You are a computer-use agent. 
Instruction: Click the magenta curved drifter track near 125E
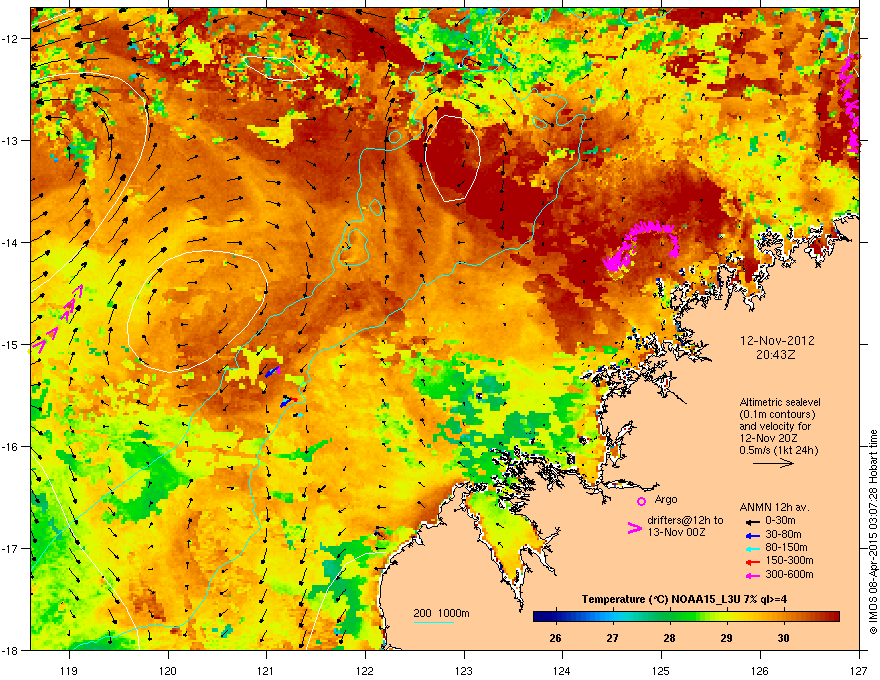pyautogui.click(x=641, y=245)
